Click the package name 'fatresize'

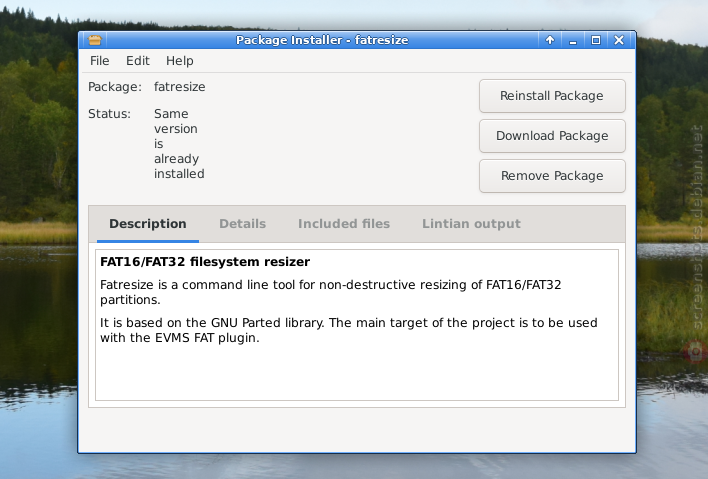coord(180,87)
